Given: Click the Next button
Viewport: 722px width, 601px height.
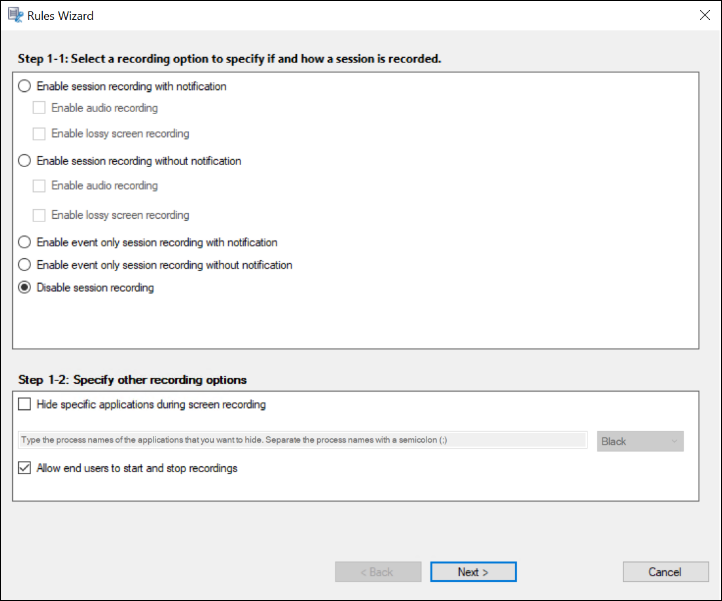Looking at the screenshot, I should coord(473,572).
